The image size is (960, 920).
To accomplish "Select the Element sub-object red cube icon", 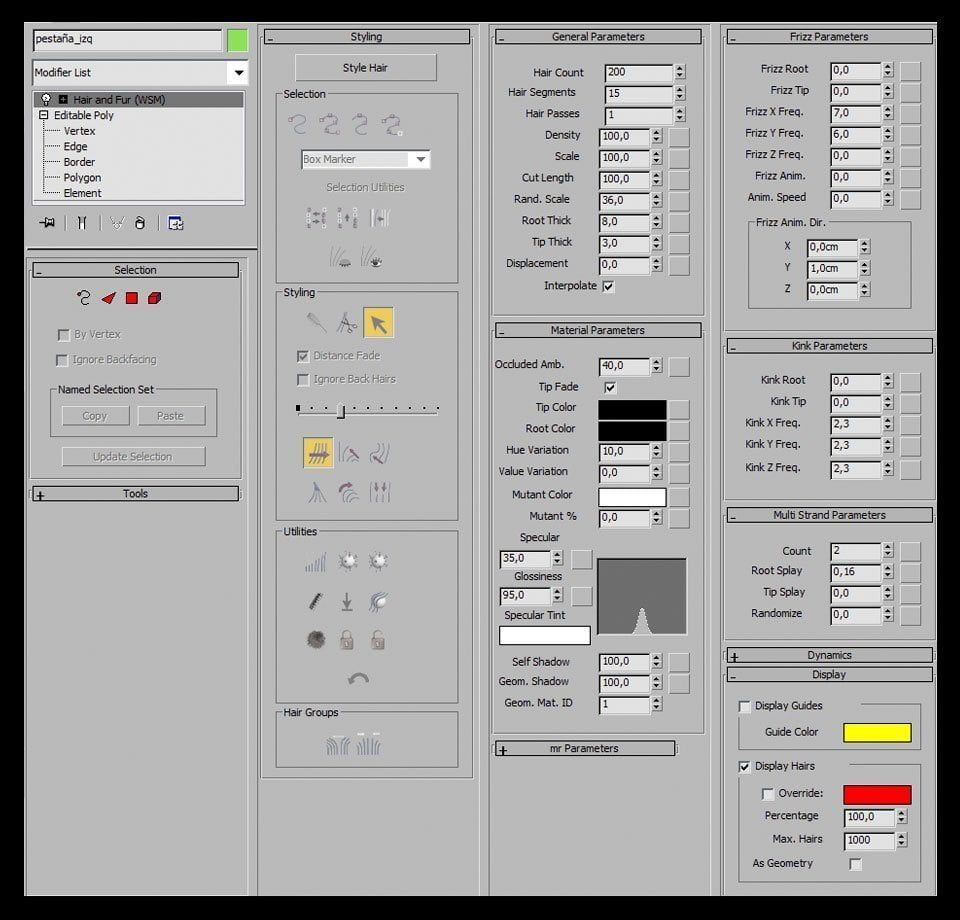I will tap(155, 298).
